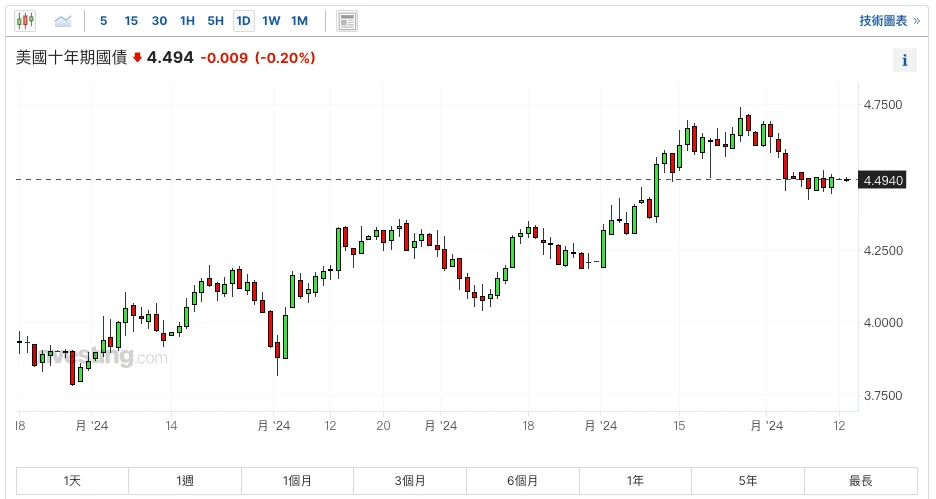Switch to the area chart icon
The image size is (936, 499).
click(63, 20)
